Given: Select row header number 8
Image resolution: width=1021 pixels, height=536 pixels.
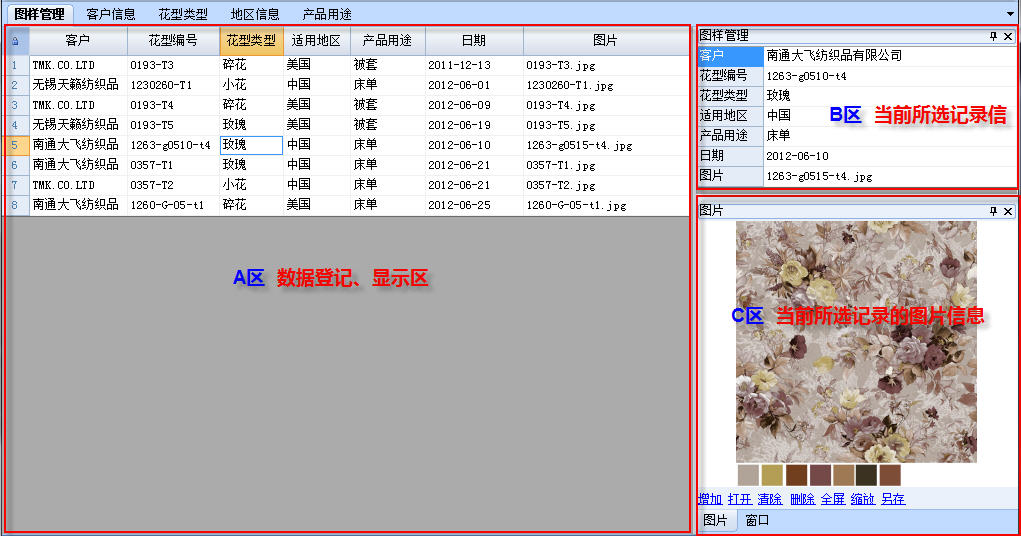Looking at the screenshot, I should pyautogui.click(x=16, y=205).
